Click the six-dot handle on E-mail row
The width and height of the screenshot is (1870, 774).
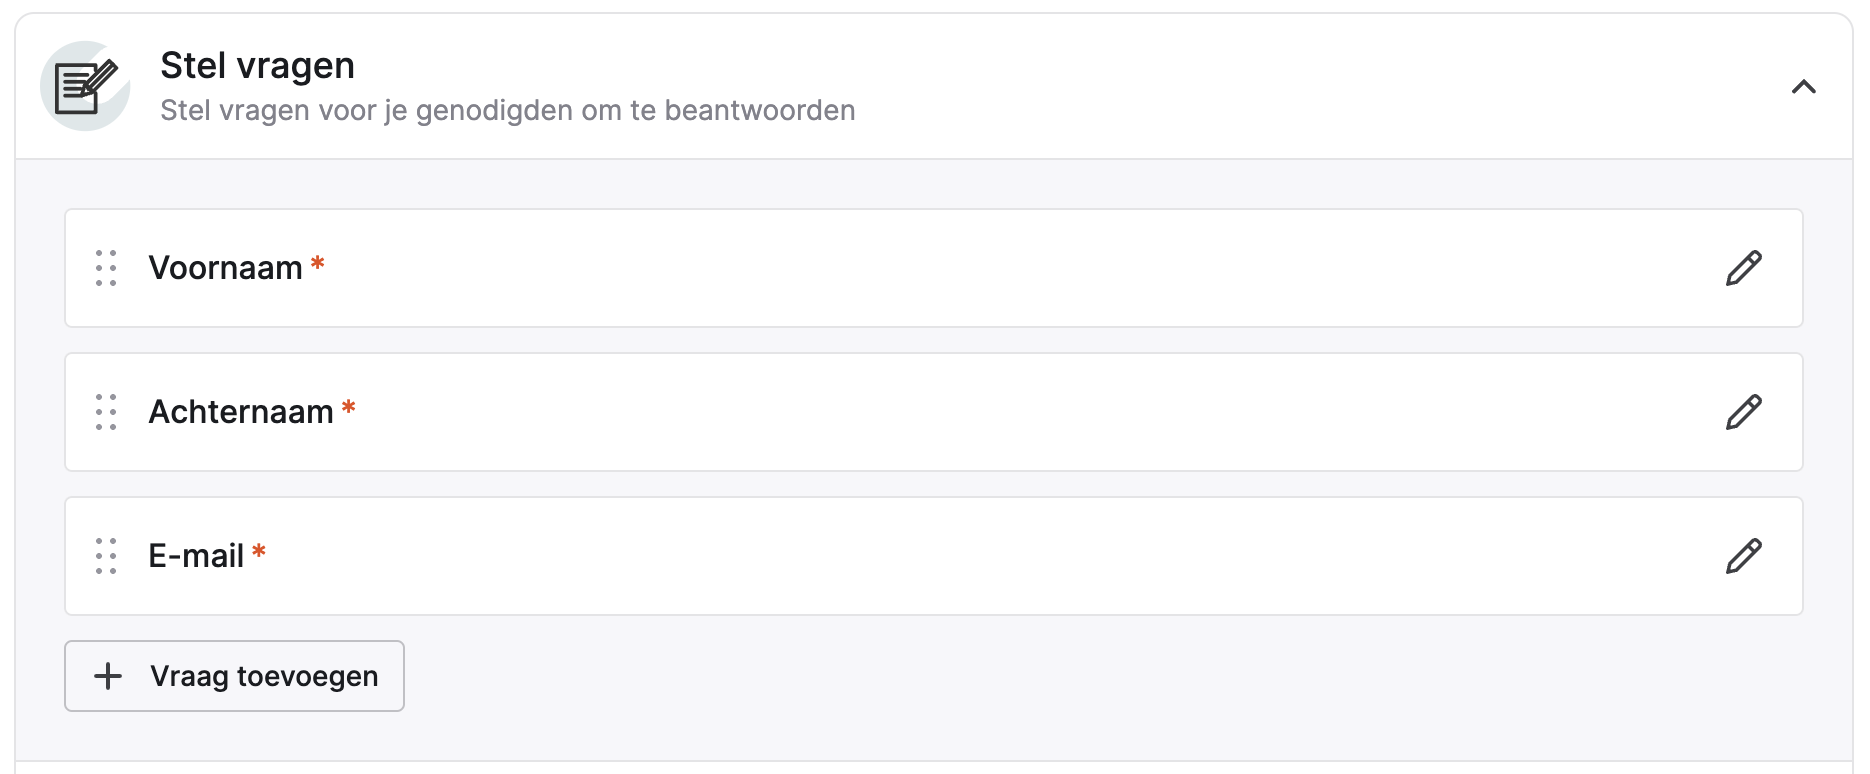[x=106, y=556]
